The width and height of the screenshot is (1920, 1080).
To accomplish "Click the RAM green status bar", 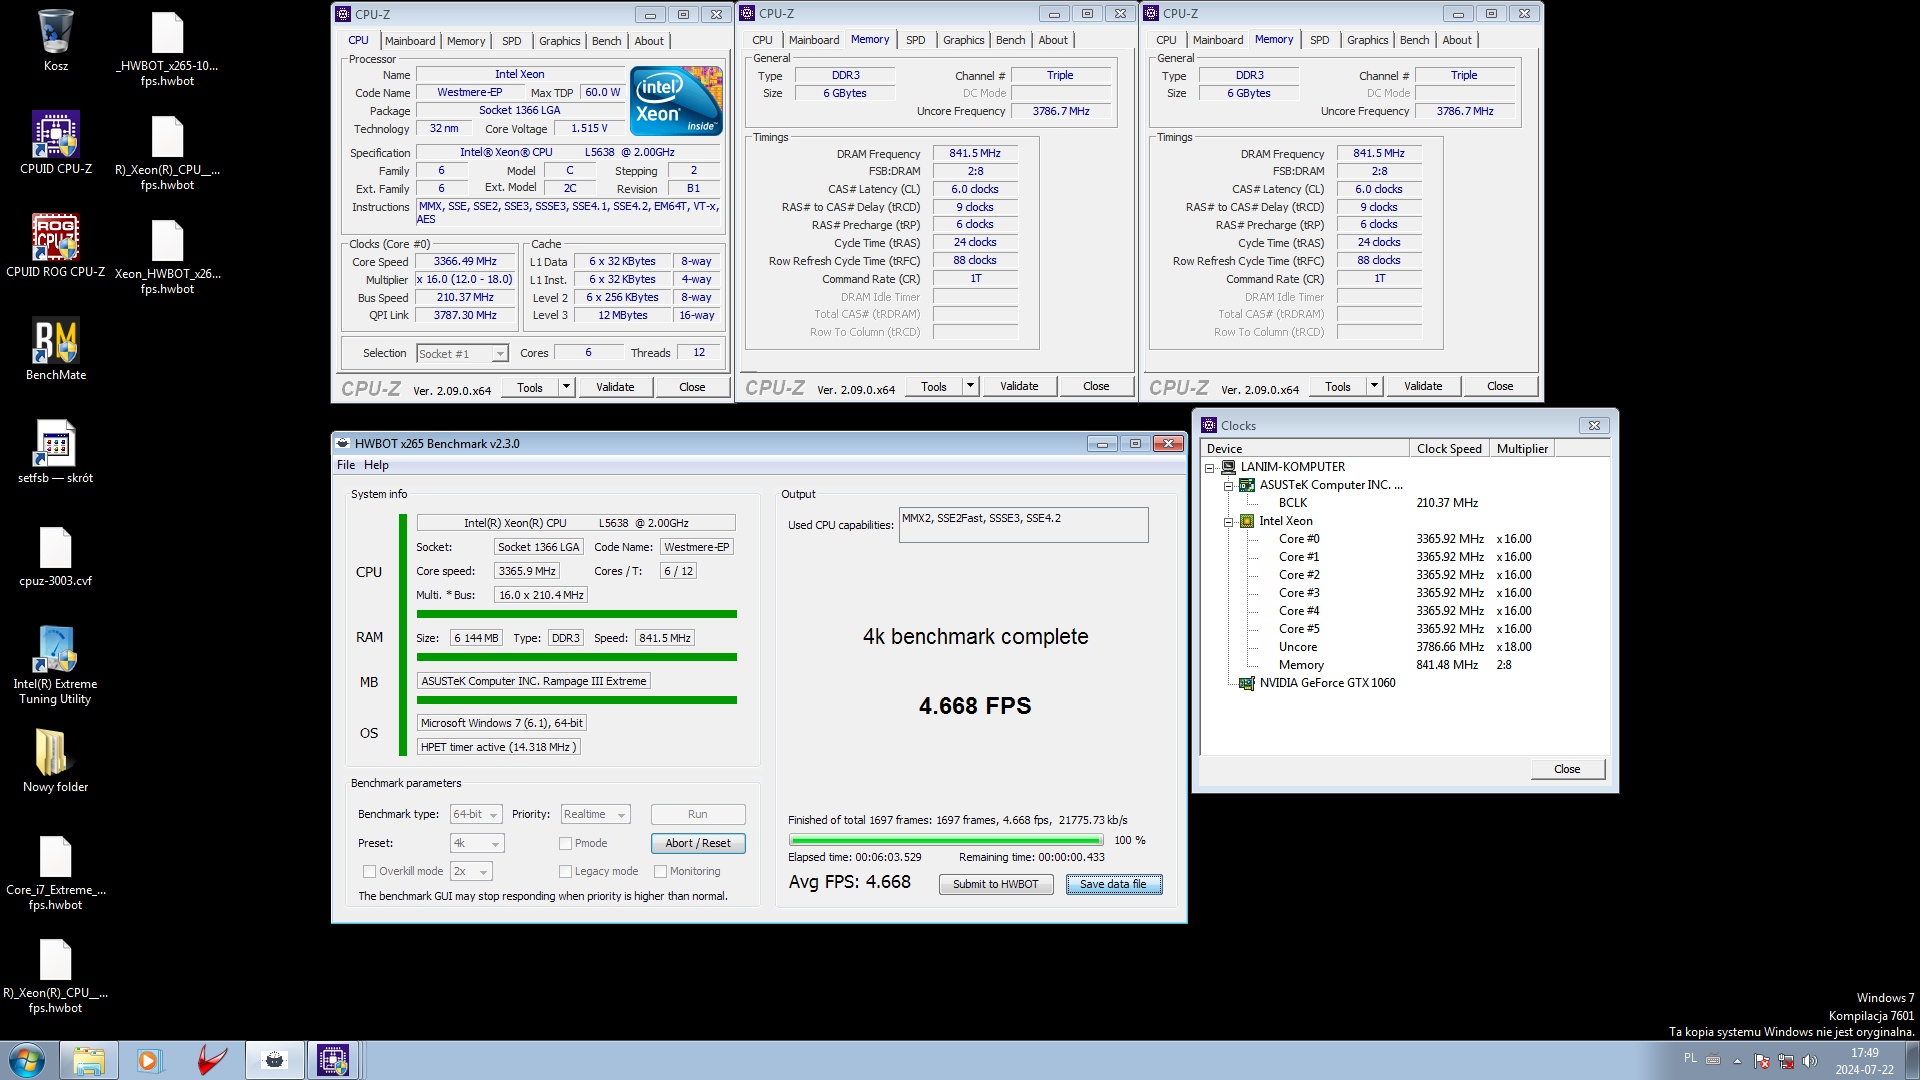I will tap(576, 657).
